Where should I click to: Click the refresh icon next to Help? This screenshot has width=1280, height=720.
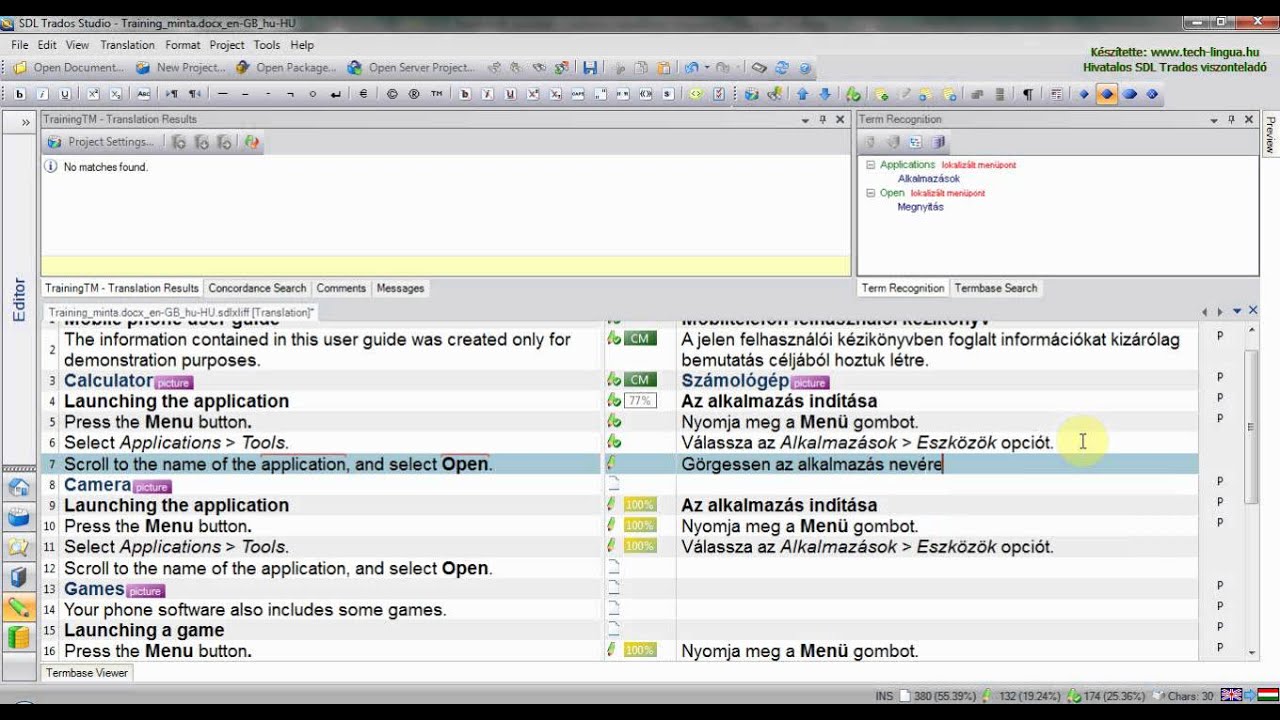click(x=782, y=68)
